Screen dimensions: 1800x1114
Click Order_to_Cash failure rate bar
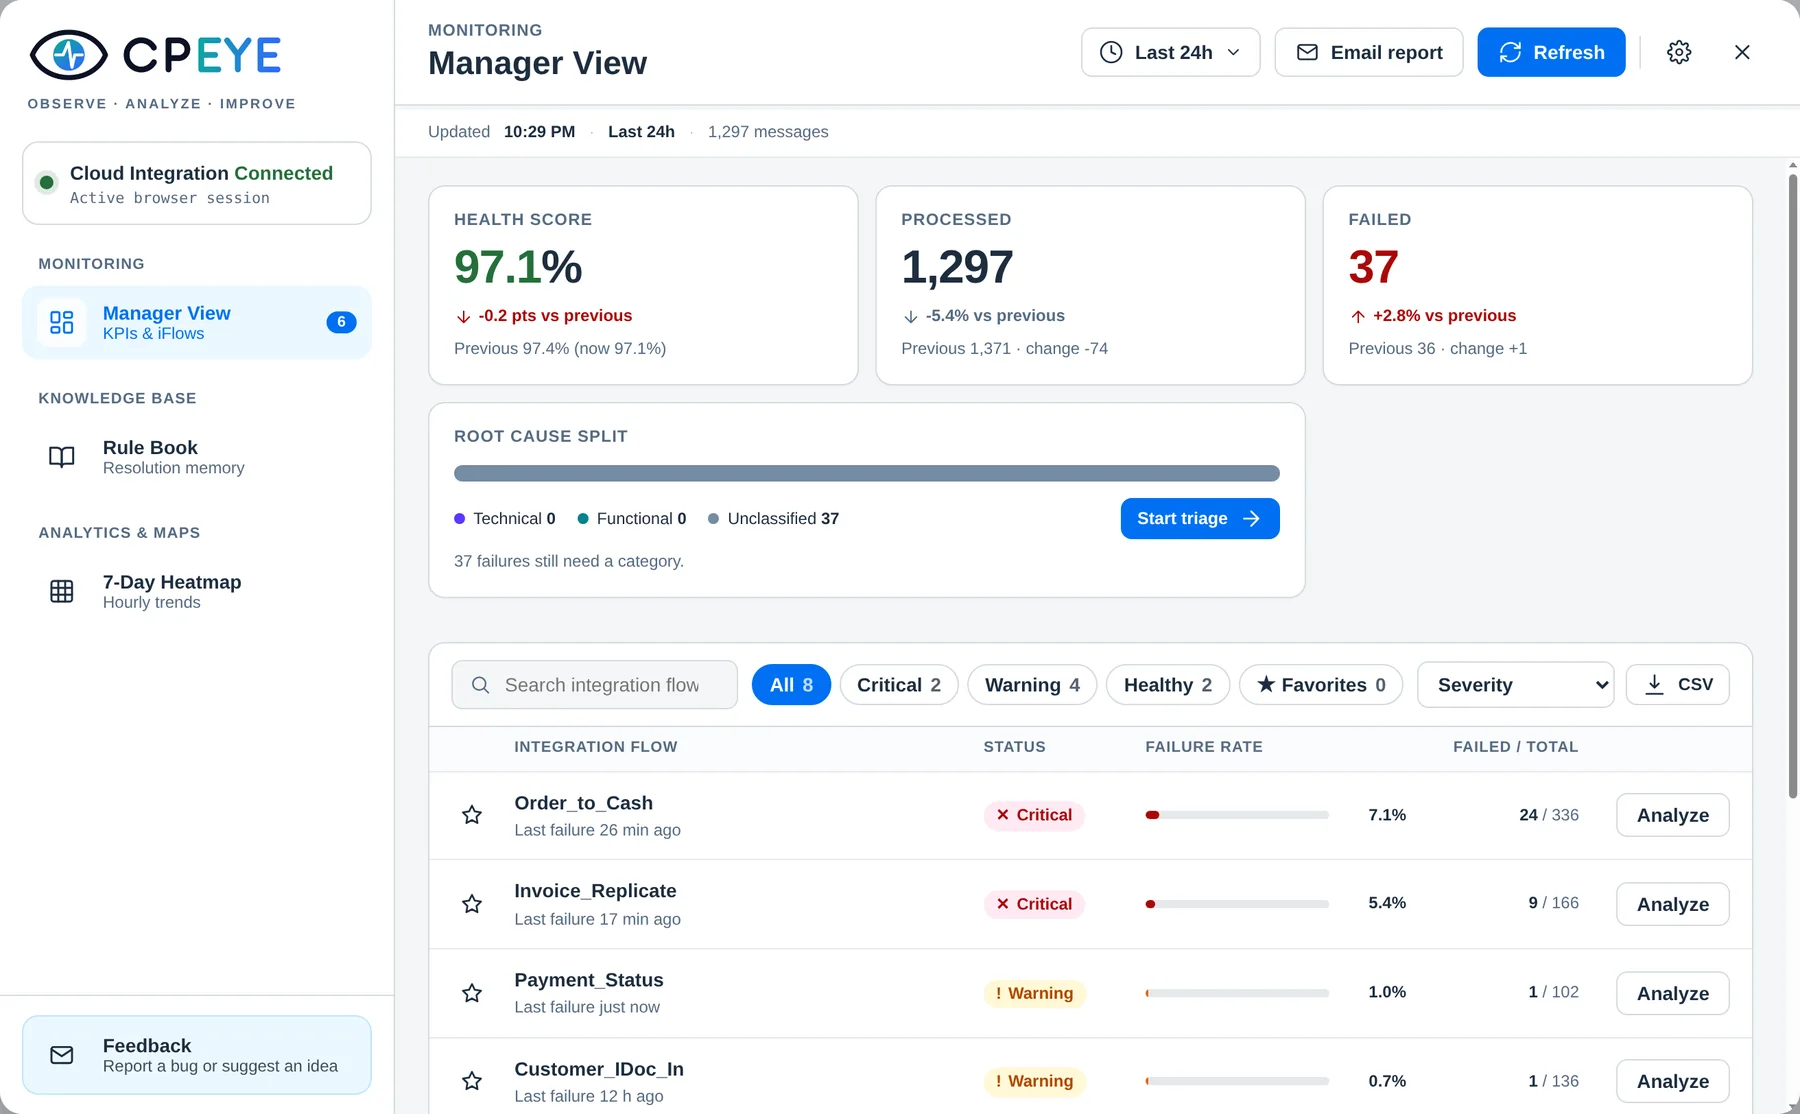click(x=1237, y=815)
